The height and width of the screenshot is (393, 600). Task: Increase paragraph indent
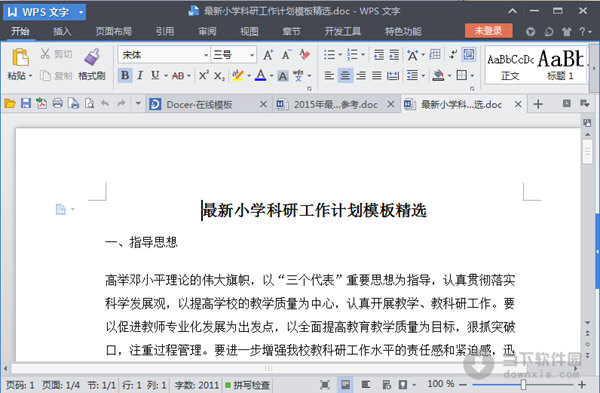[x=394, y=55]
